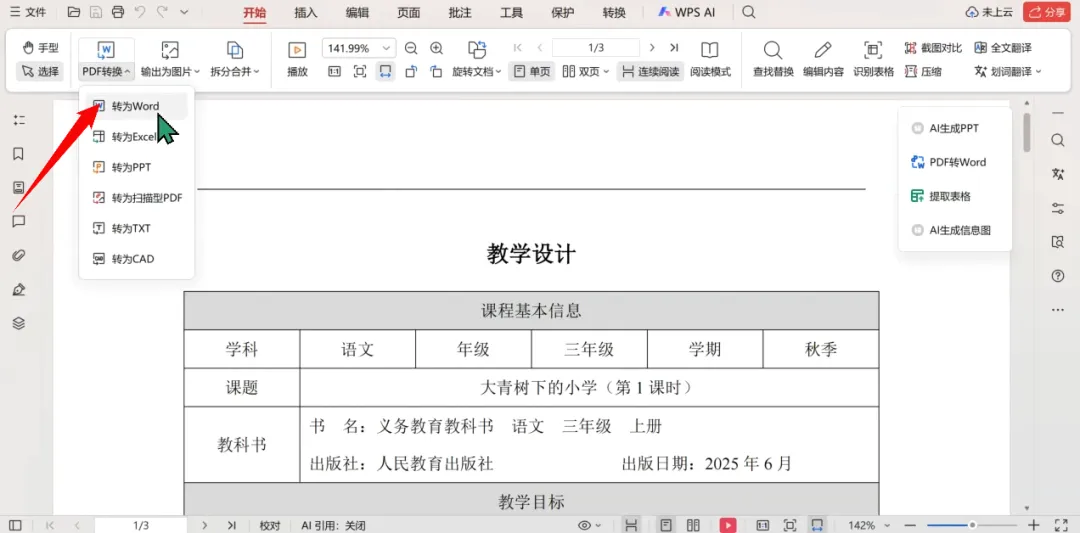Switch to 插入 ribbon tab

pos(306,12)
